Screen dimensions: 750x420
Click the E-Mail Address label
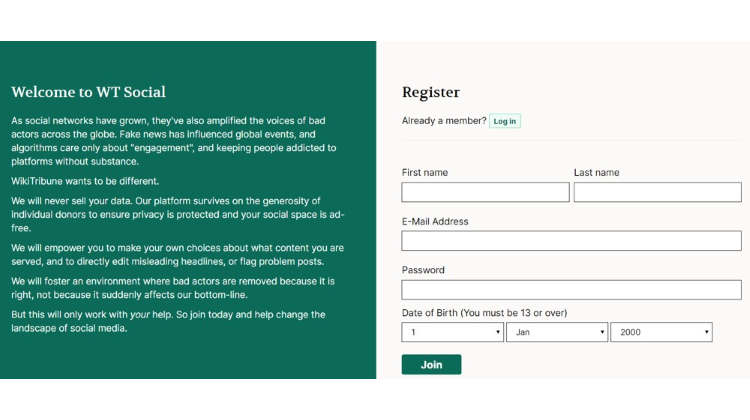click(435, 221)
